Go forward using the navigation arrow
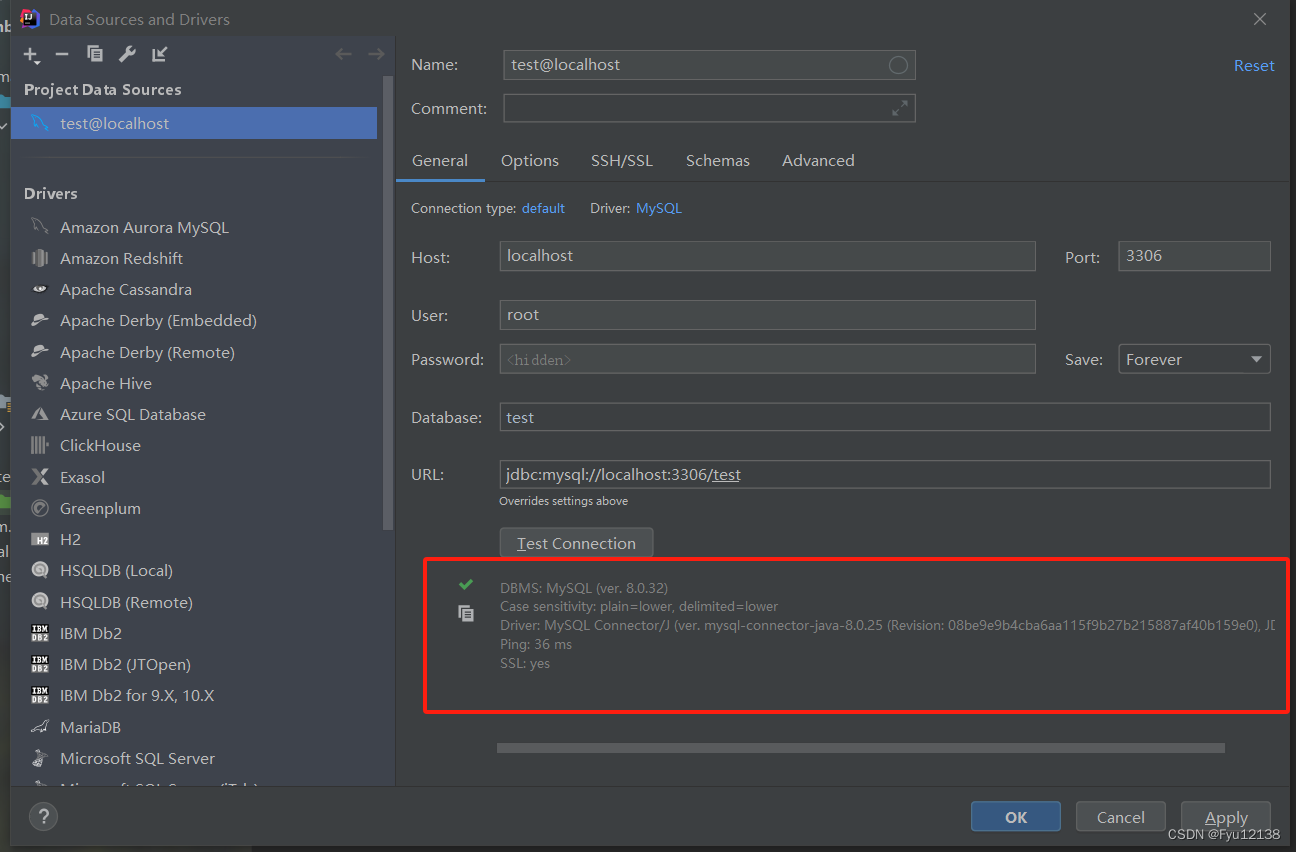Image resolution: width=1296 pixels, height=852 pixels. tap(375, 54)
